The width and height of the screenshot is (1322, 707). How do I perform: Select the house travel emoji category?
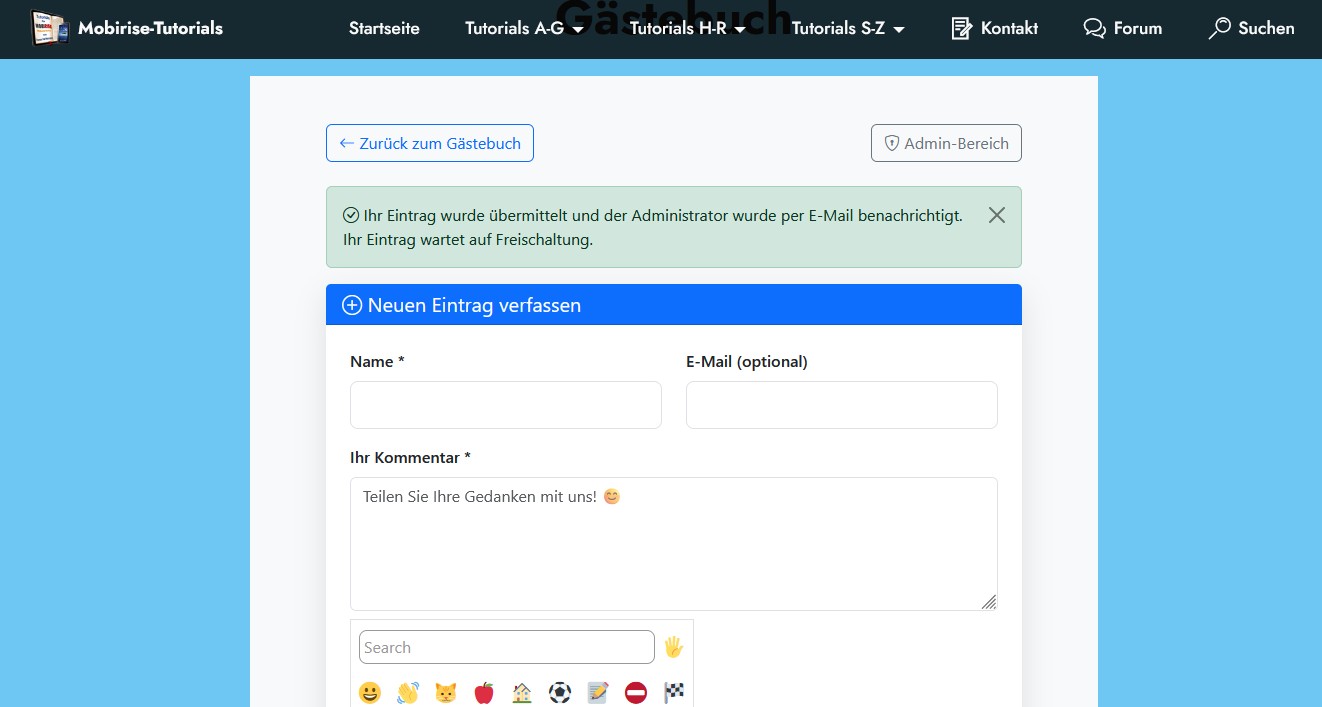(x=522, y=692)
